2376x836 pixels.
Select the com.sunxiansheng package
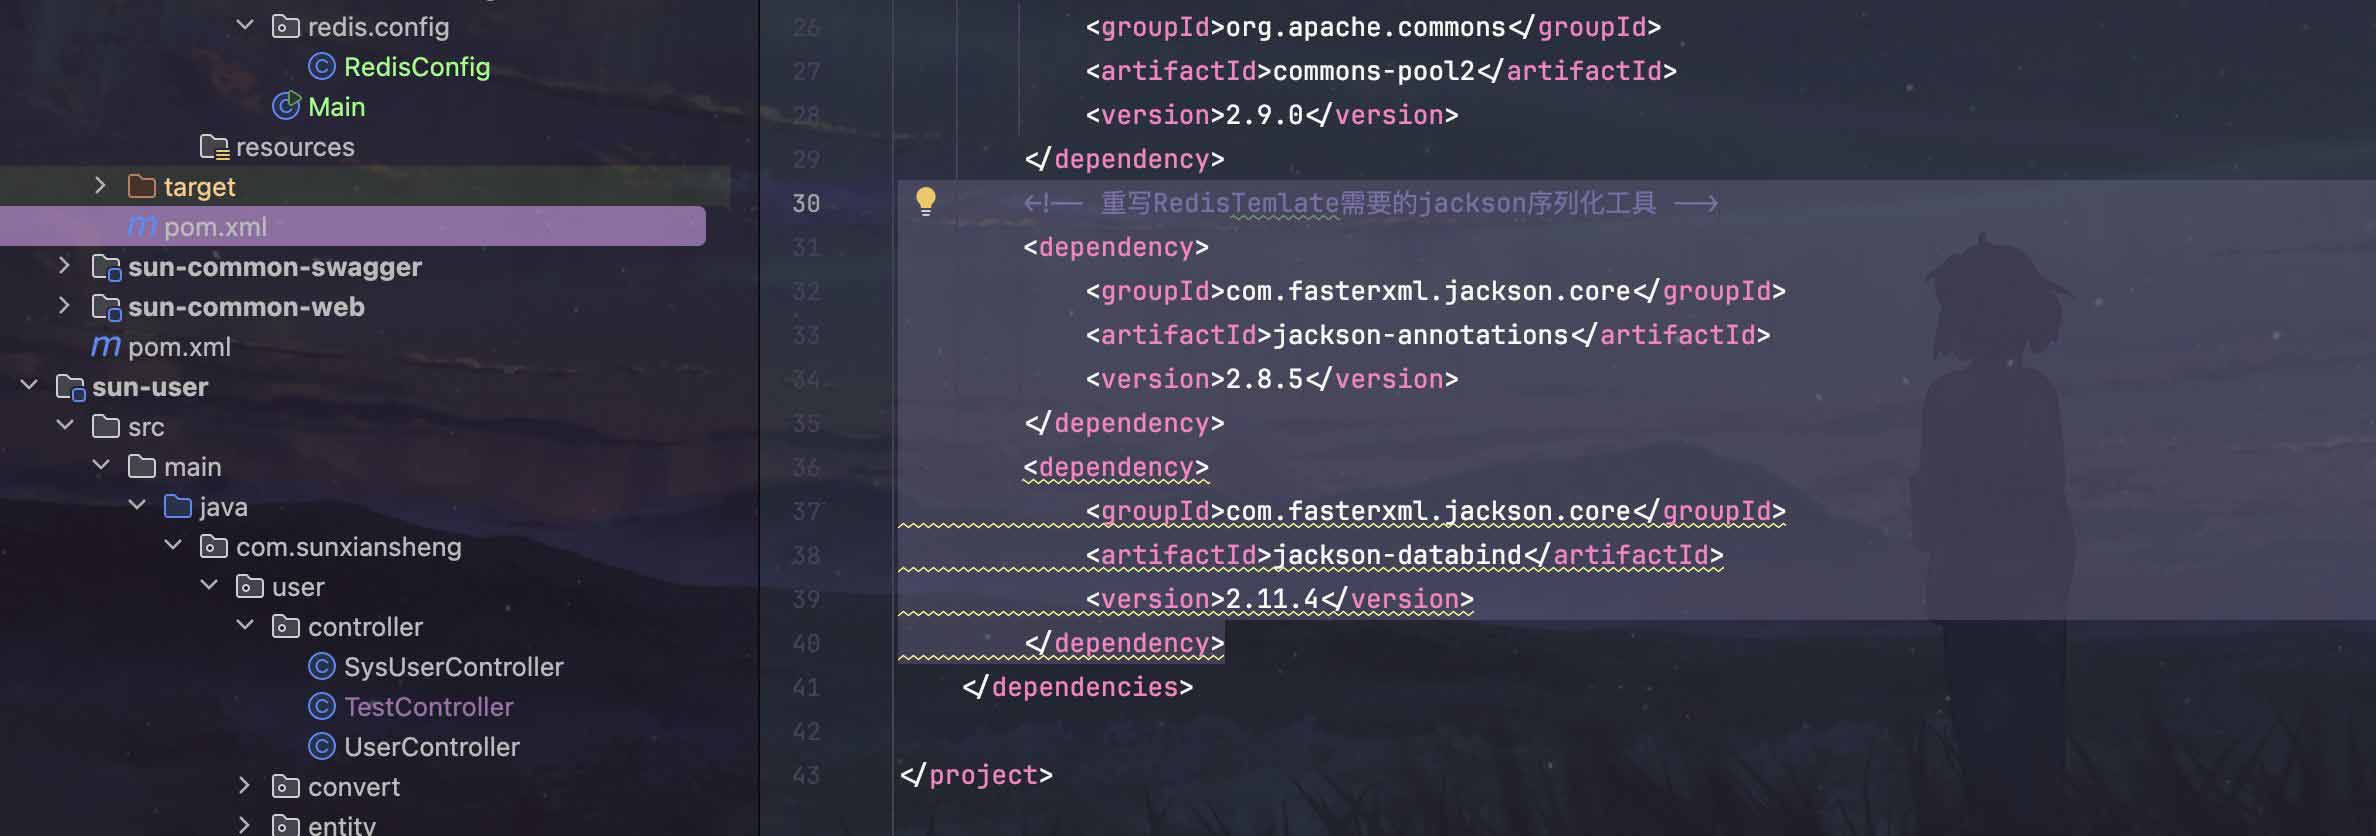348,547
